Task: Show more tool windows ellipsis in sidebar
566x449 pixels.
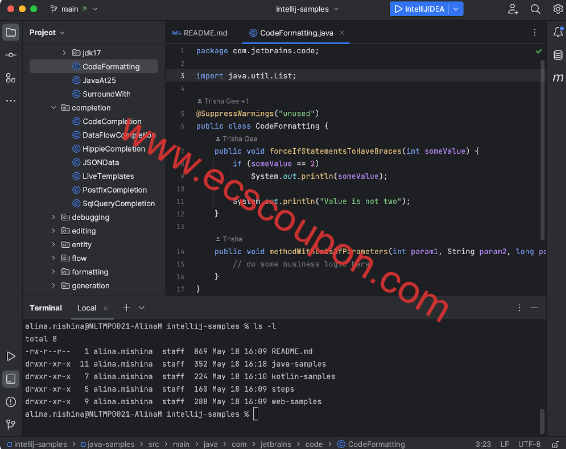Action: click(11, 100)
